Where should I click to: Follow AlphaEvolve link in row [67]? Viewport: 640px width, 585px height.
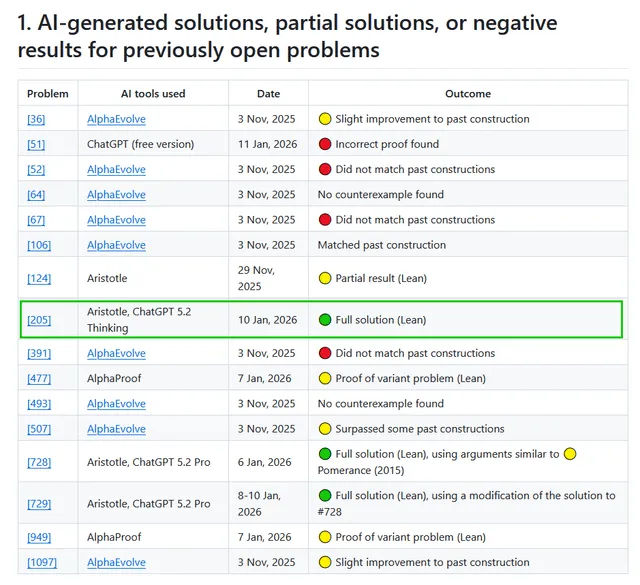tap(116, 220)
